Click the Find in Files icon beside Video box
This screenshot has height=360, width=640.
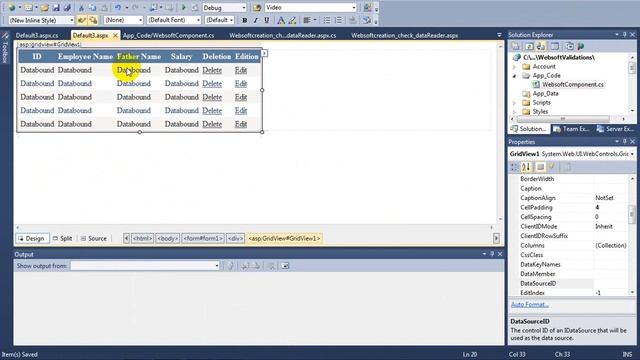(x=257, y=8)
